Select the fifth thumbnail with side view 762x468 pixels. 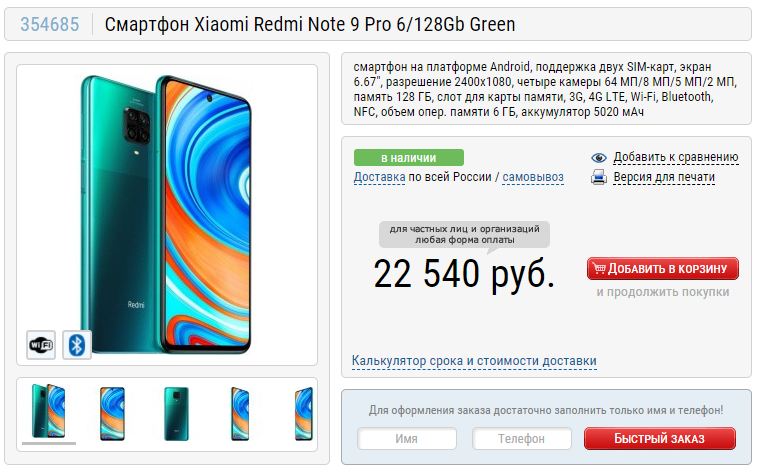click(x=304, y=414)
